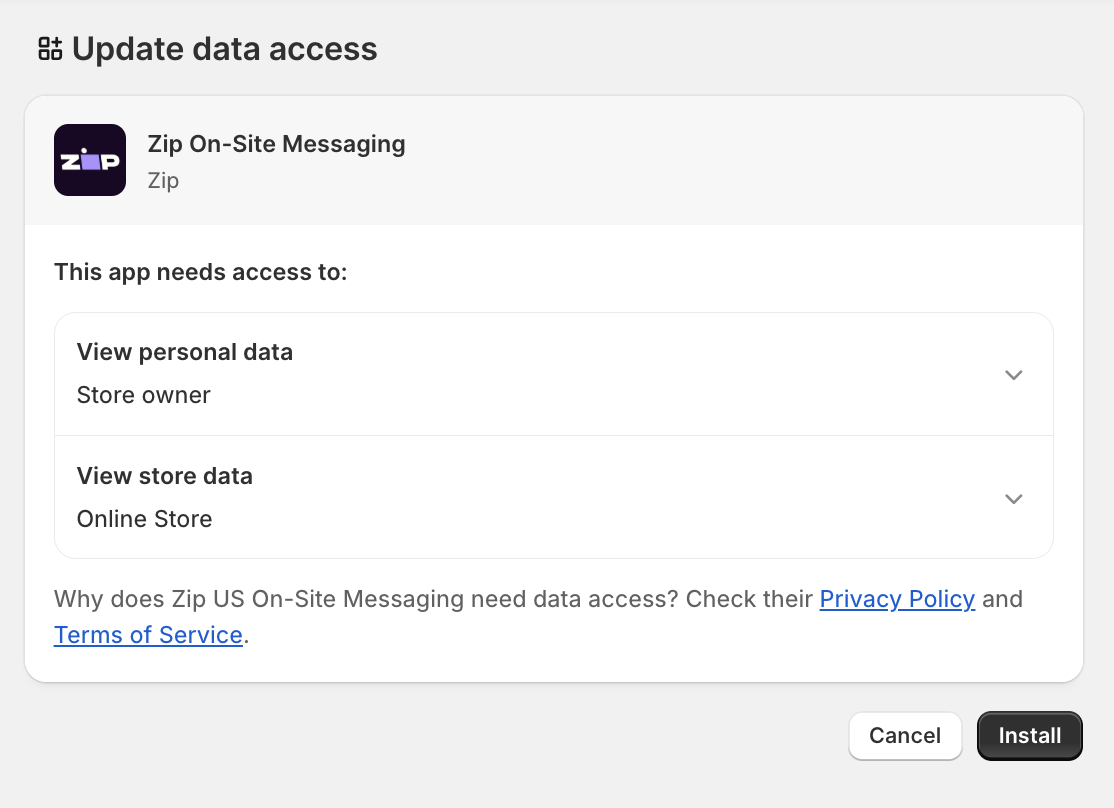Screen dimensions: 1114x808
Task: Select the Online Store subtitle
Action: coord(144,519)
